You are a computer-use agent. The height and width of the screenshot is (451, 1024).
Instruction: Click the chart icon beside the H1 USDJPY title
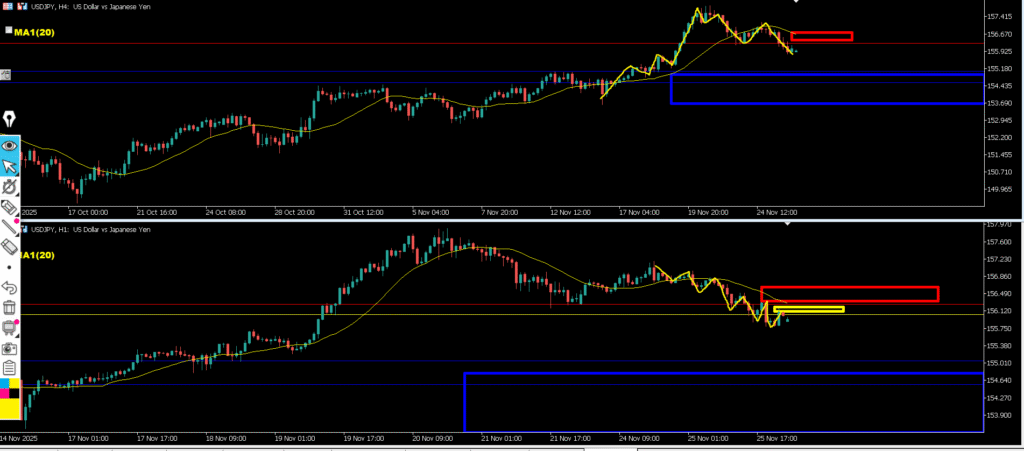click(24, 228)
